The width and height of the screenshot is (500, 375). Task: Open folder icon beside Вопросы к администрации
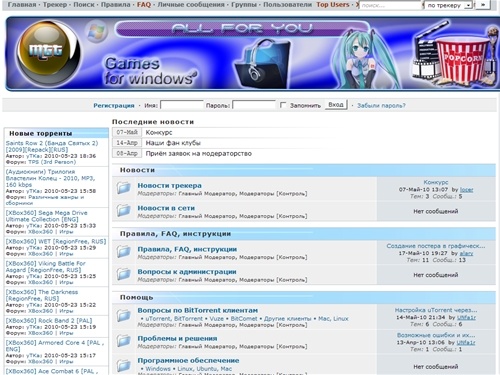124,274
